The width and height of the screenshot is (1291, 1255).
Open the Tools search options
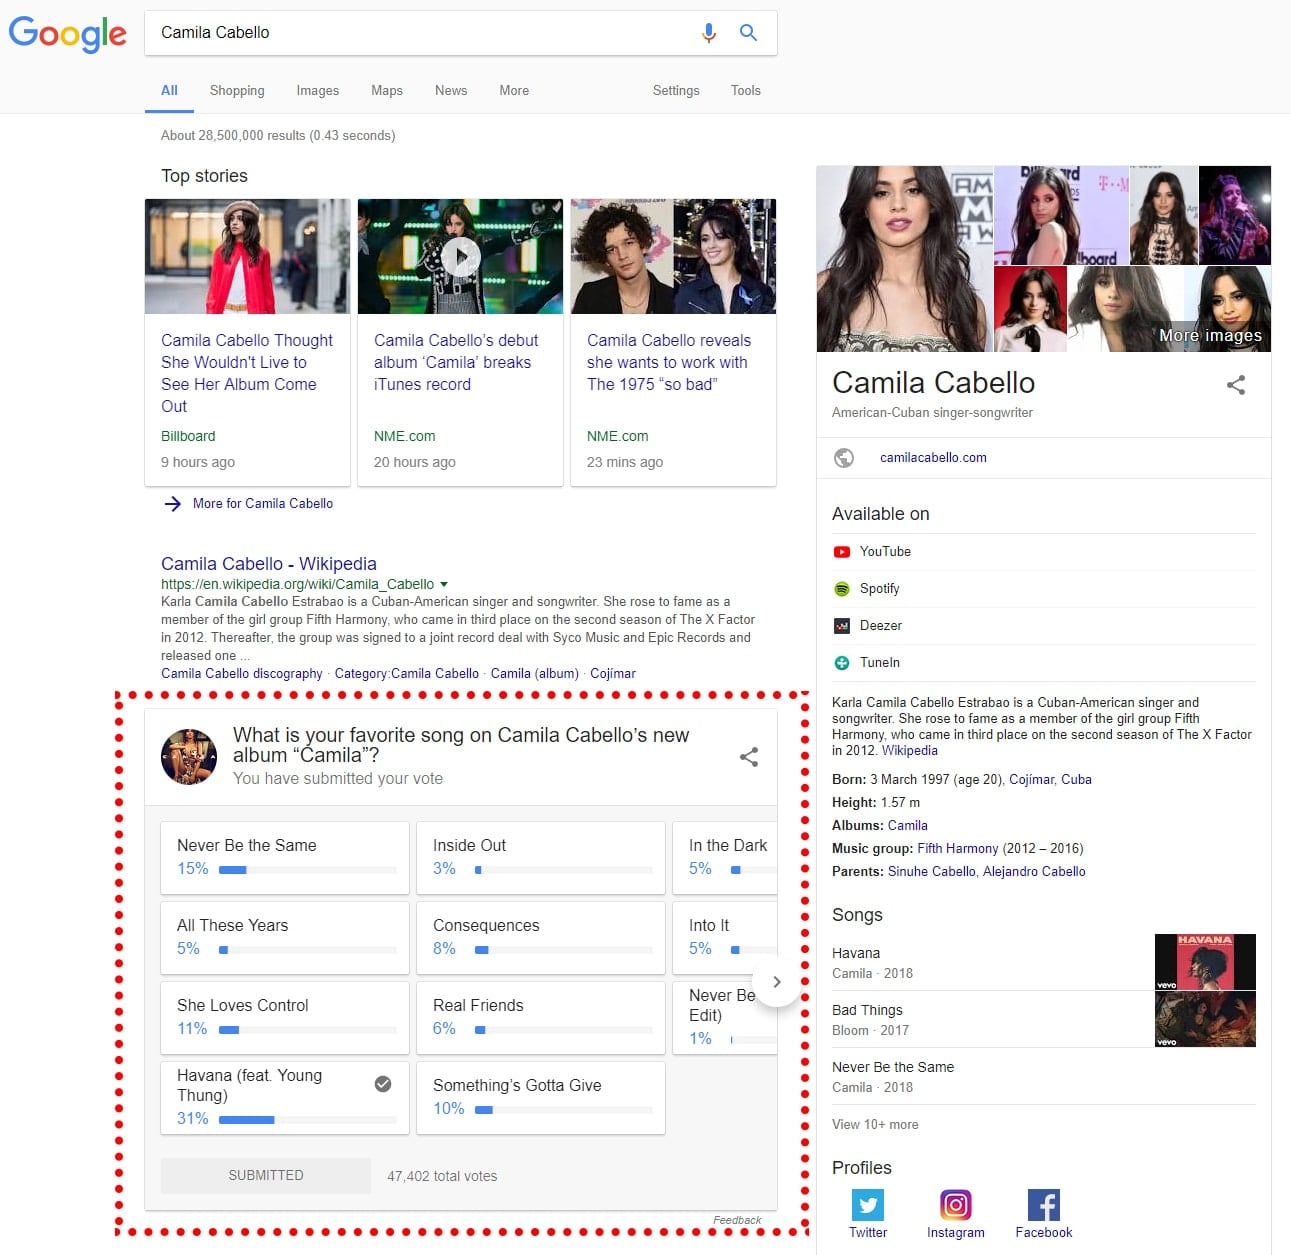click(746, 90)
